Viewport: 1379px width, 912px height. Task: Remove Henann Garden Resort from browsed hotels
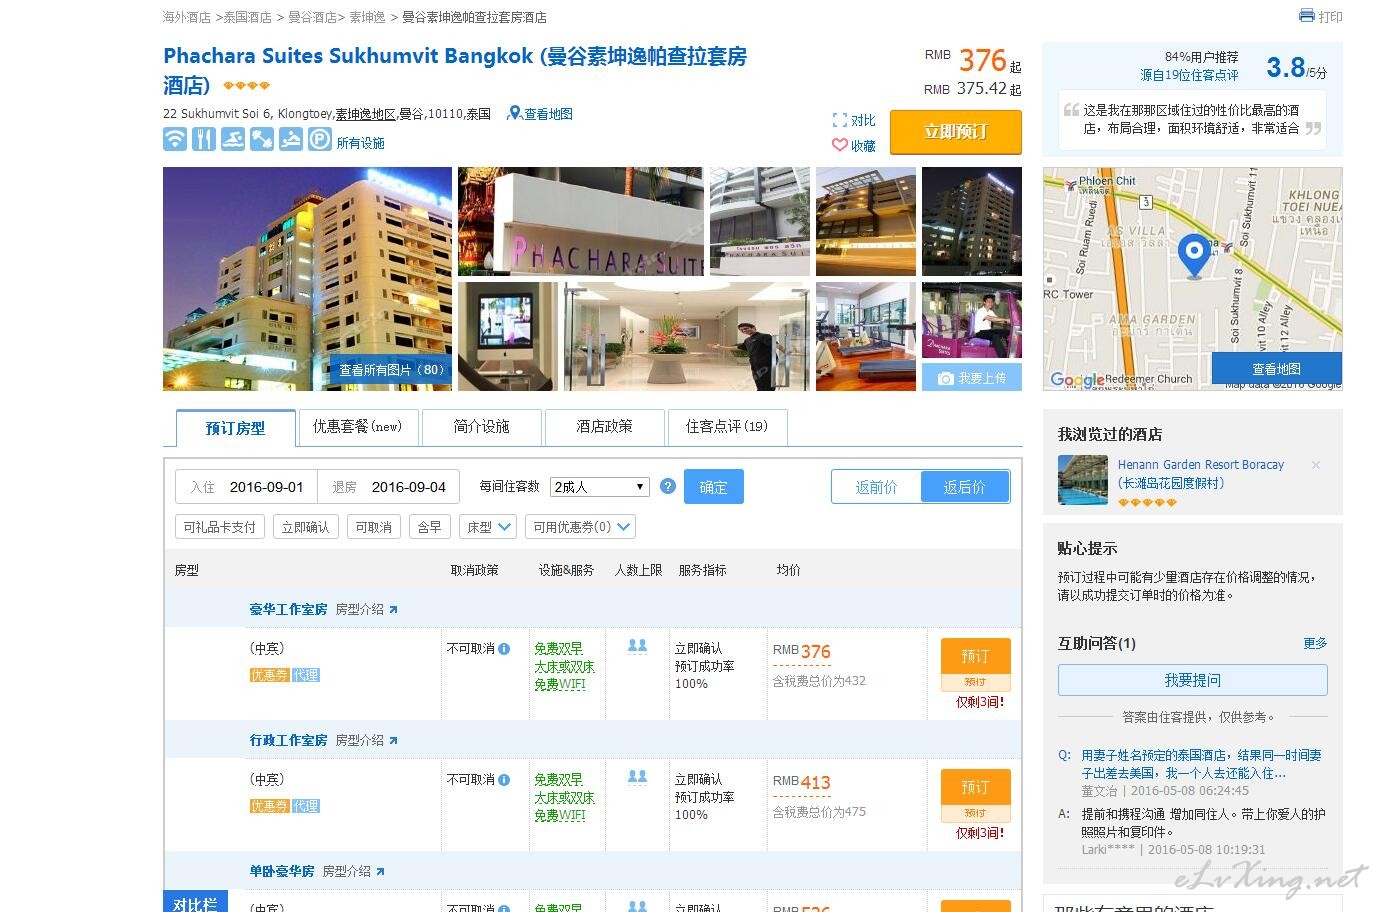click(x=1316, y=465)
